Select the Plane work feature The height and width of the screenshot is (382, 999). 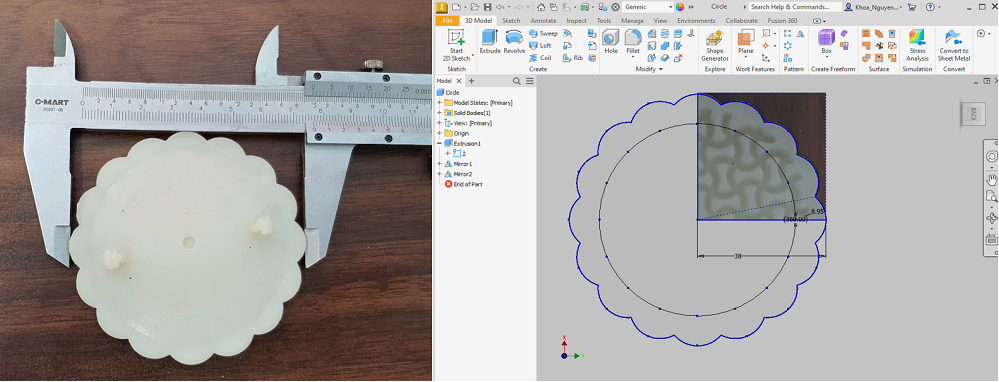[745, 42]
